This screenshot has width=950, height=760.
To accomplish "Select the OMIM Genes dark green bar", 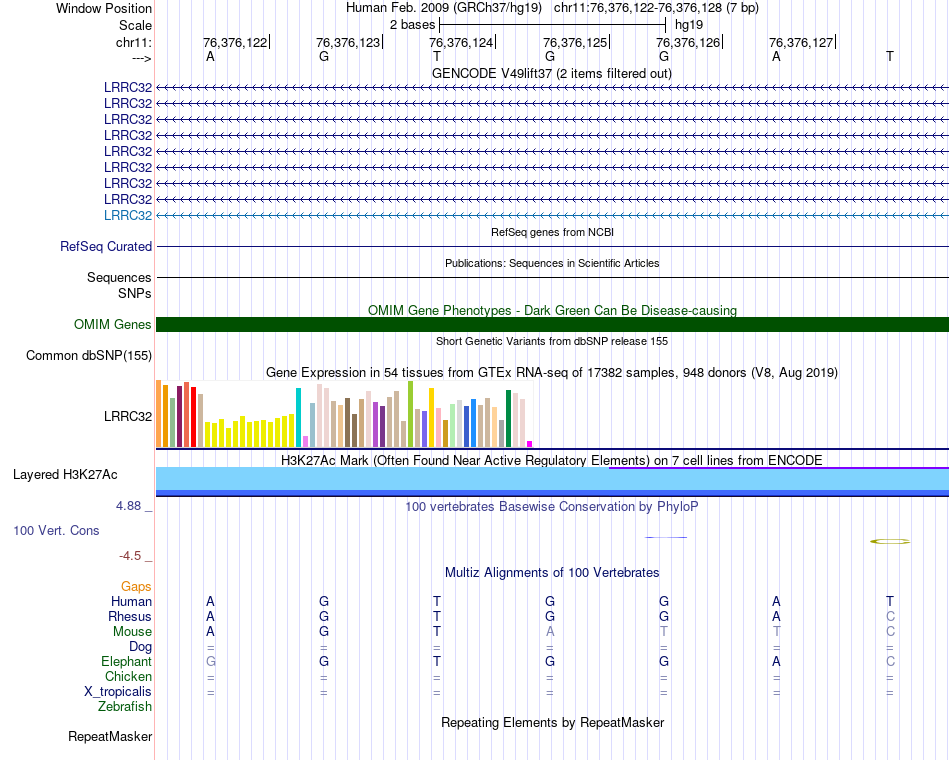I will (x=552, y=324).
